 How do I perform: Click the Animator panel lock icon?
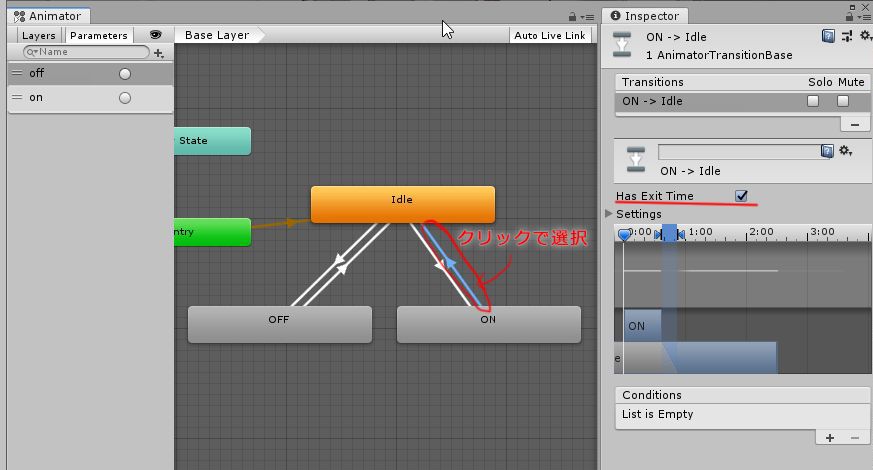tap(572, 17)
